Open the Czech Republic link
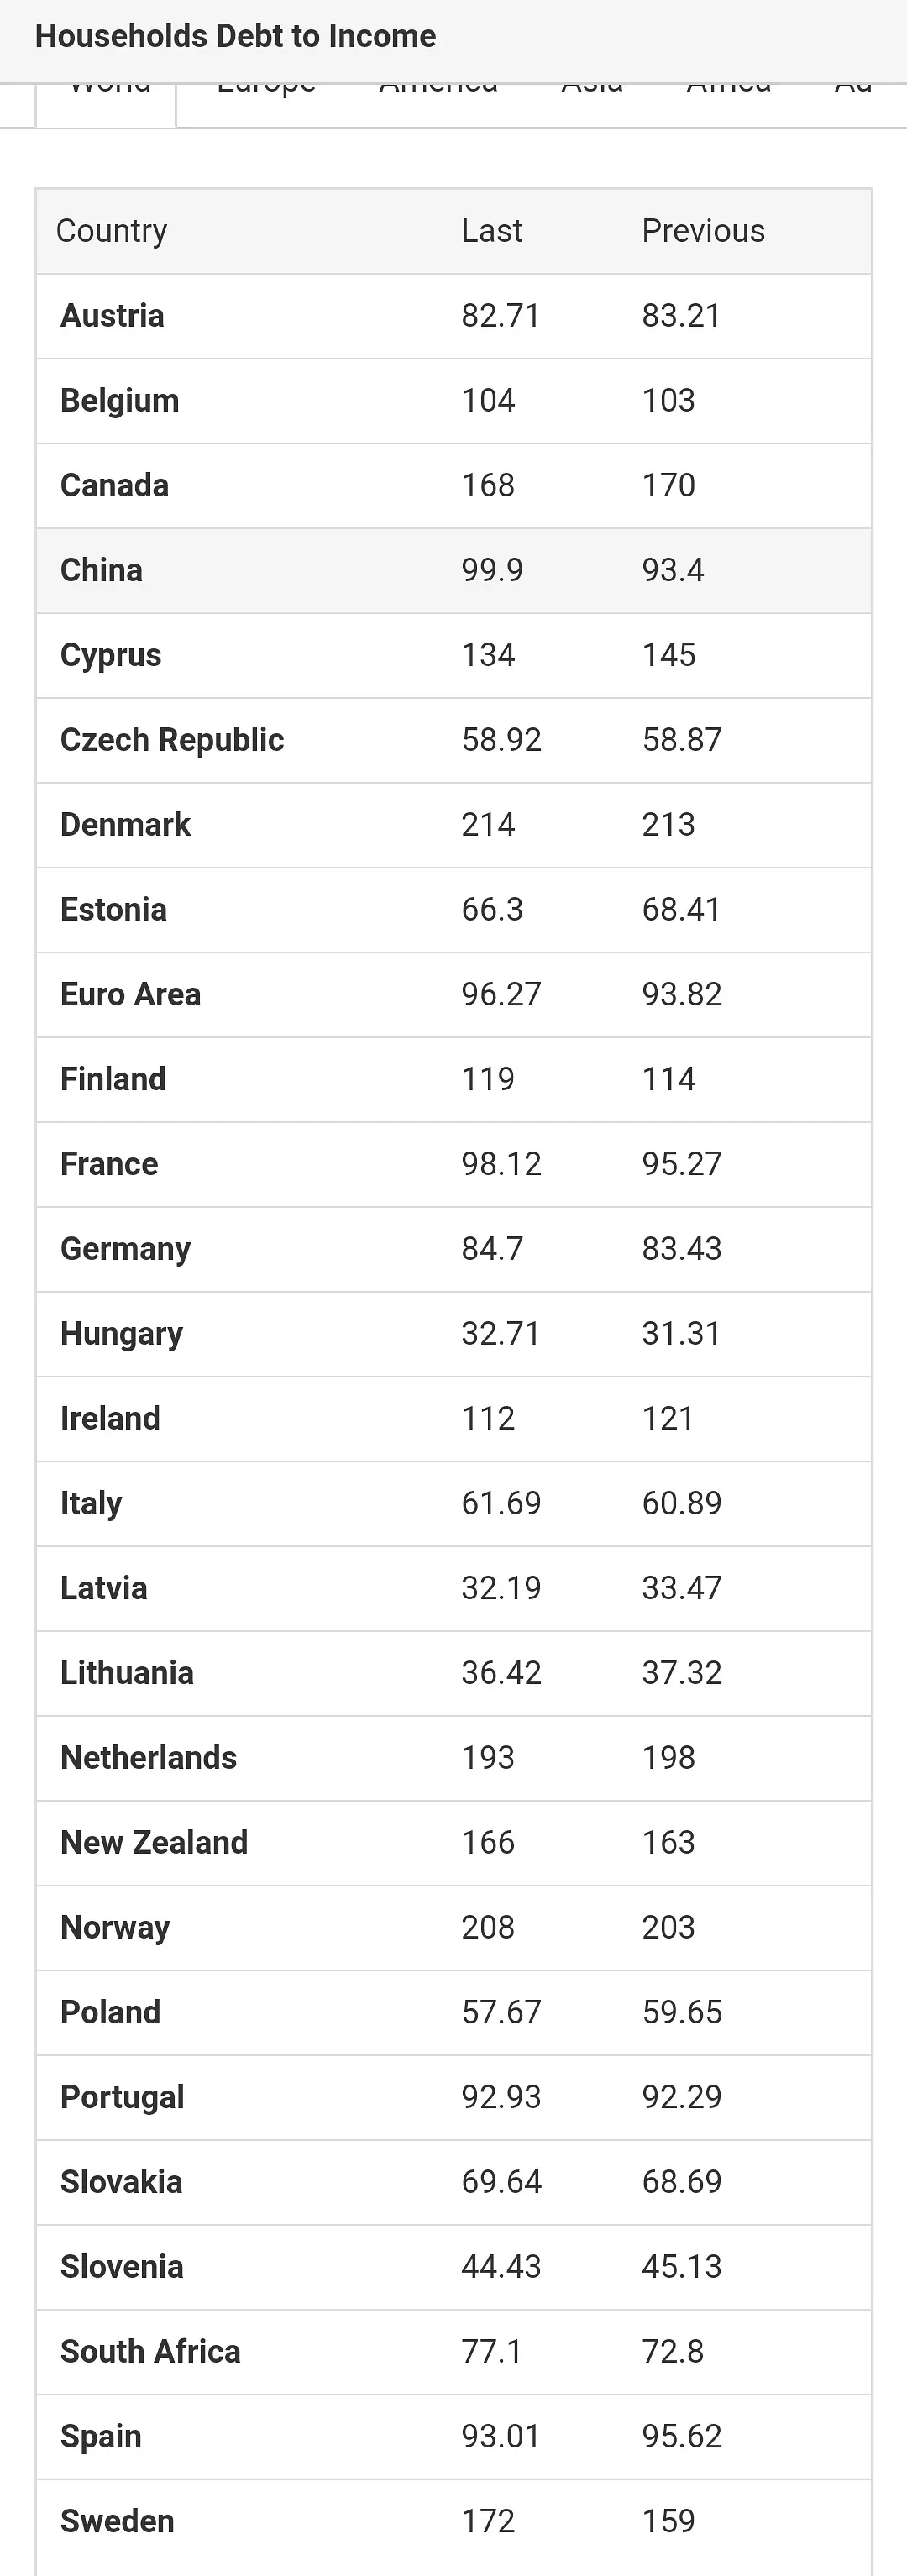This screenshot has width=907, height=2576. click(x=172, y=740)
